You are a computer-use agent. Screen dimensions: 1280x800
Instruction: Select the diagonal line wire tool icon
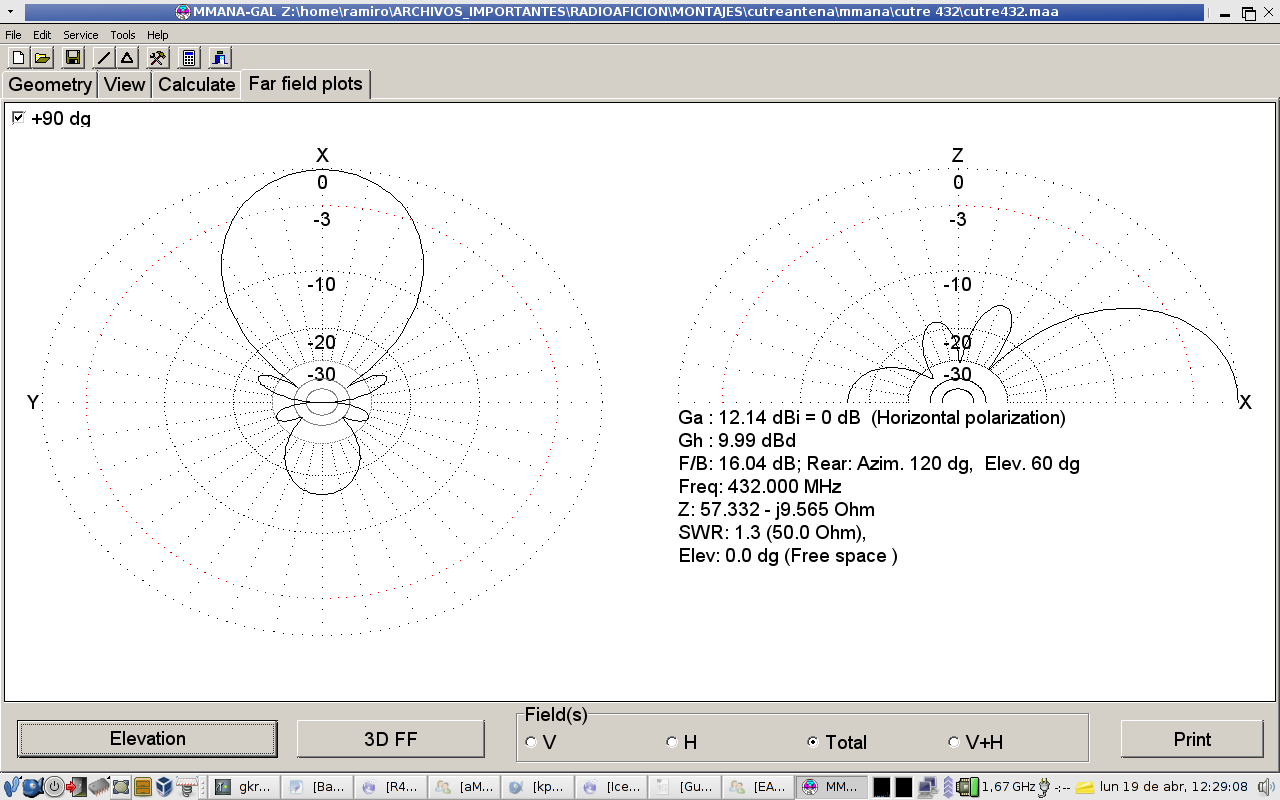(x=104, y=58)
